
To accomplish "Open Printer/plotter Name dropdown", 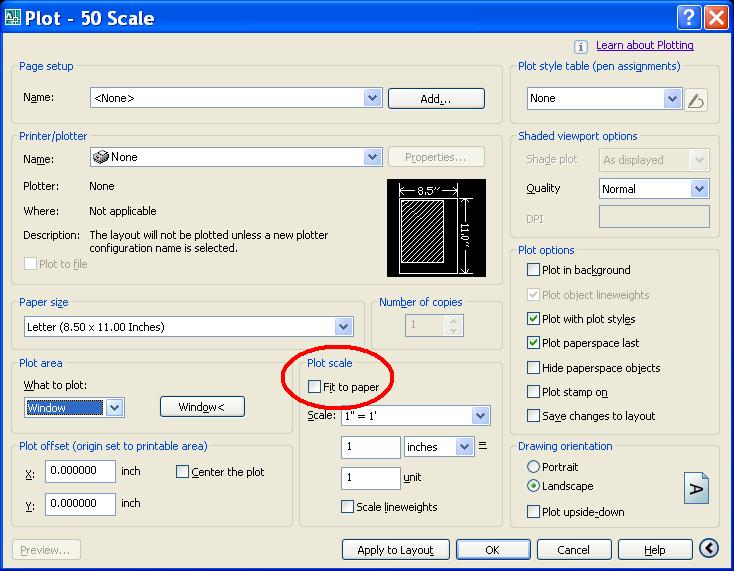I will (373, 157).
